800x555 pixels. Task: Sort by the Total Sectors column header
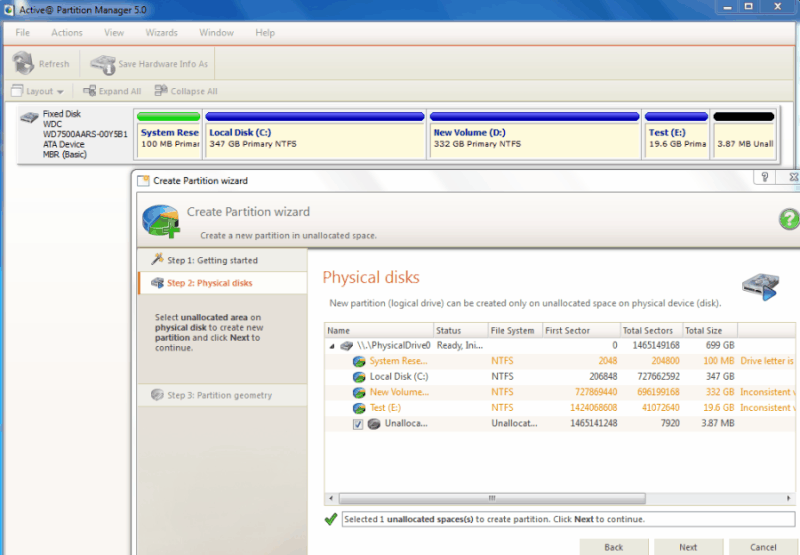[x=652, y=331]
